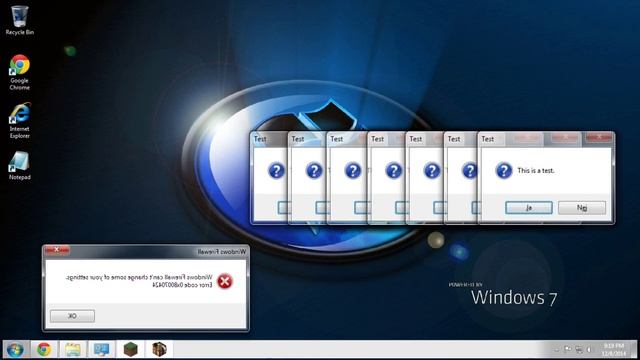Click the bookshelf block taskbar icon
Image resolution: width=640 pixels, height=360 pixels.
(159, 350)
